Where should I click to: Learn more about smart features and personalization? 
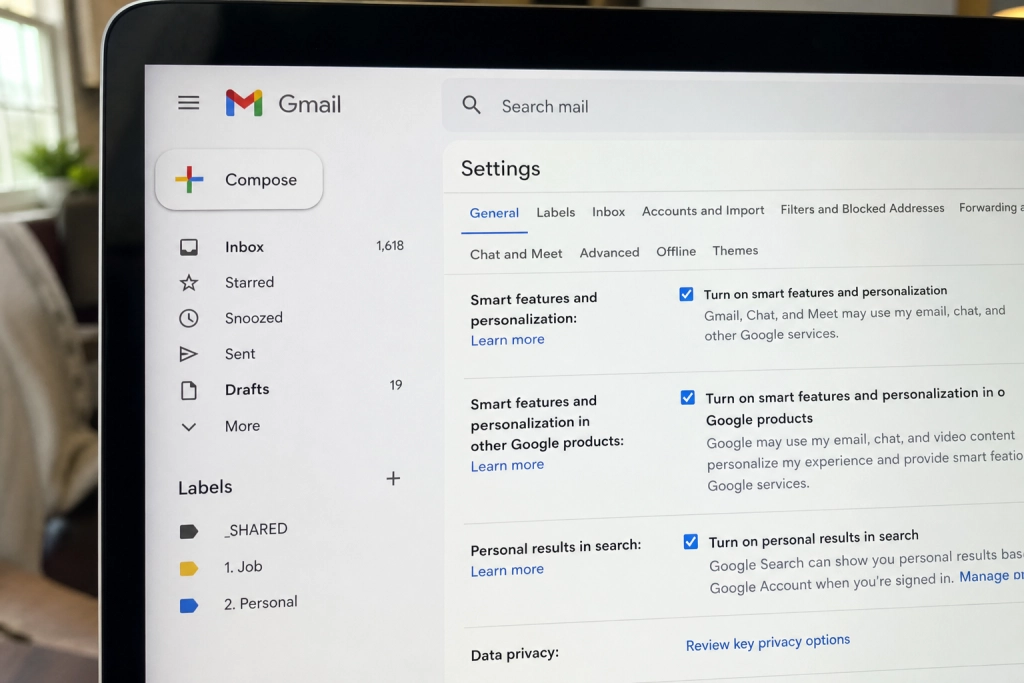point(507,340)
